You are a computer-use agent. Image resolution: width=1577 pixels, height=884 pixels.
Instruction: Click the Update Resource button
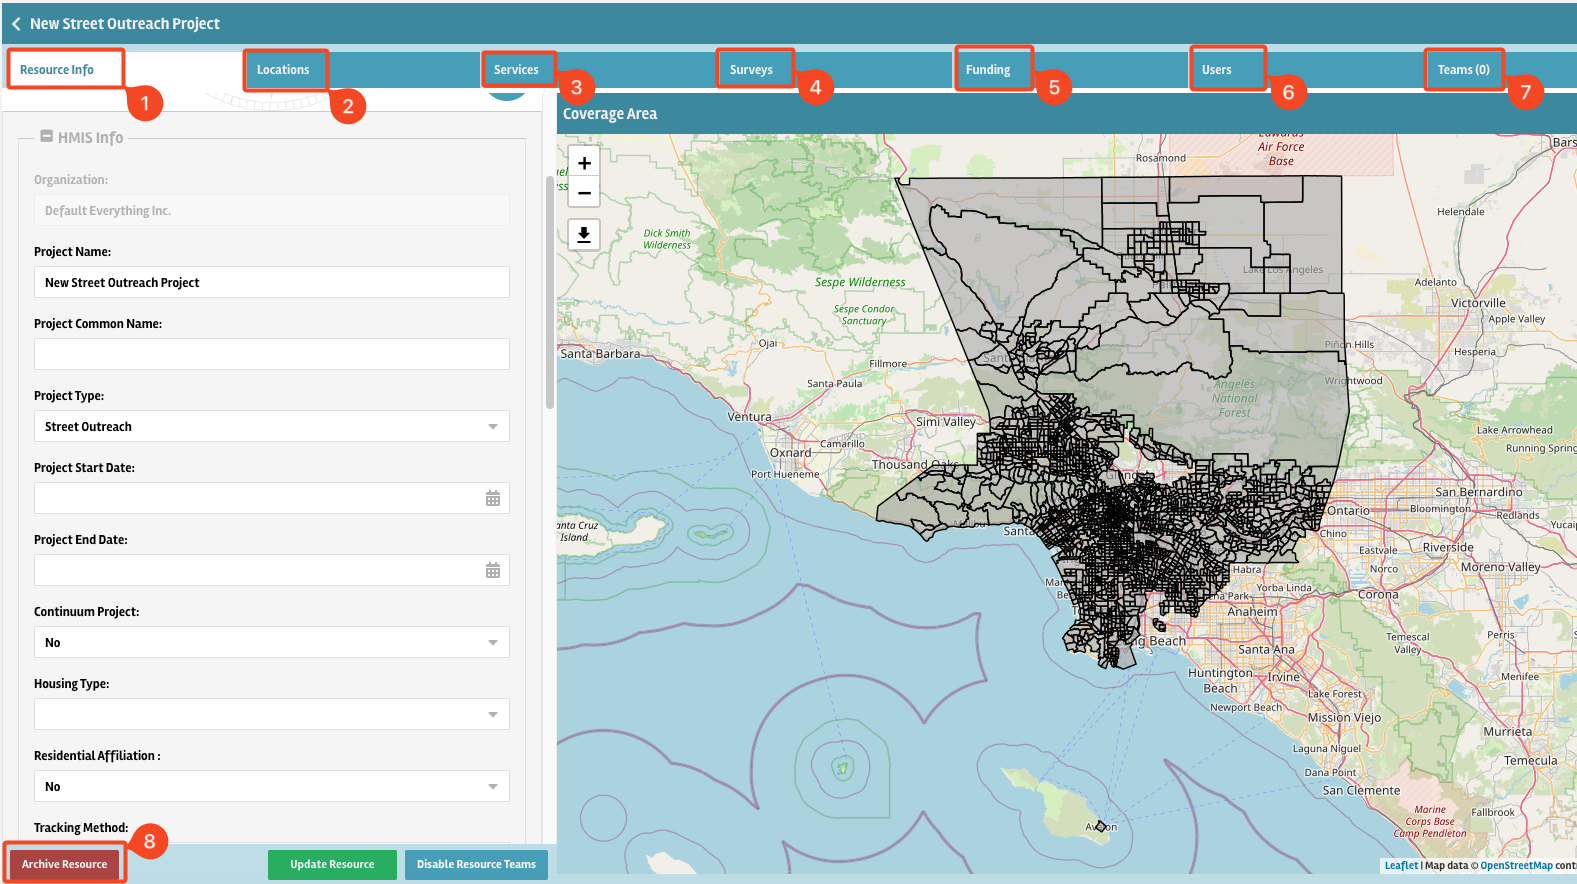(x=332, y=865)
